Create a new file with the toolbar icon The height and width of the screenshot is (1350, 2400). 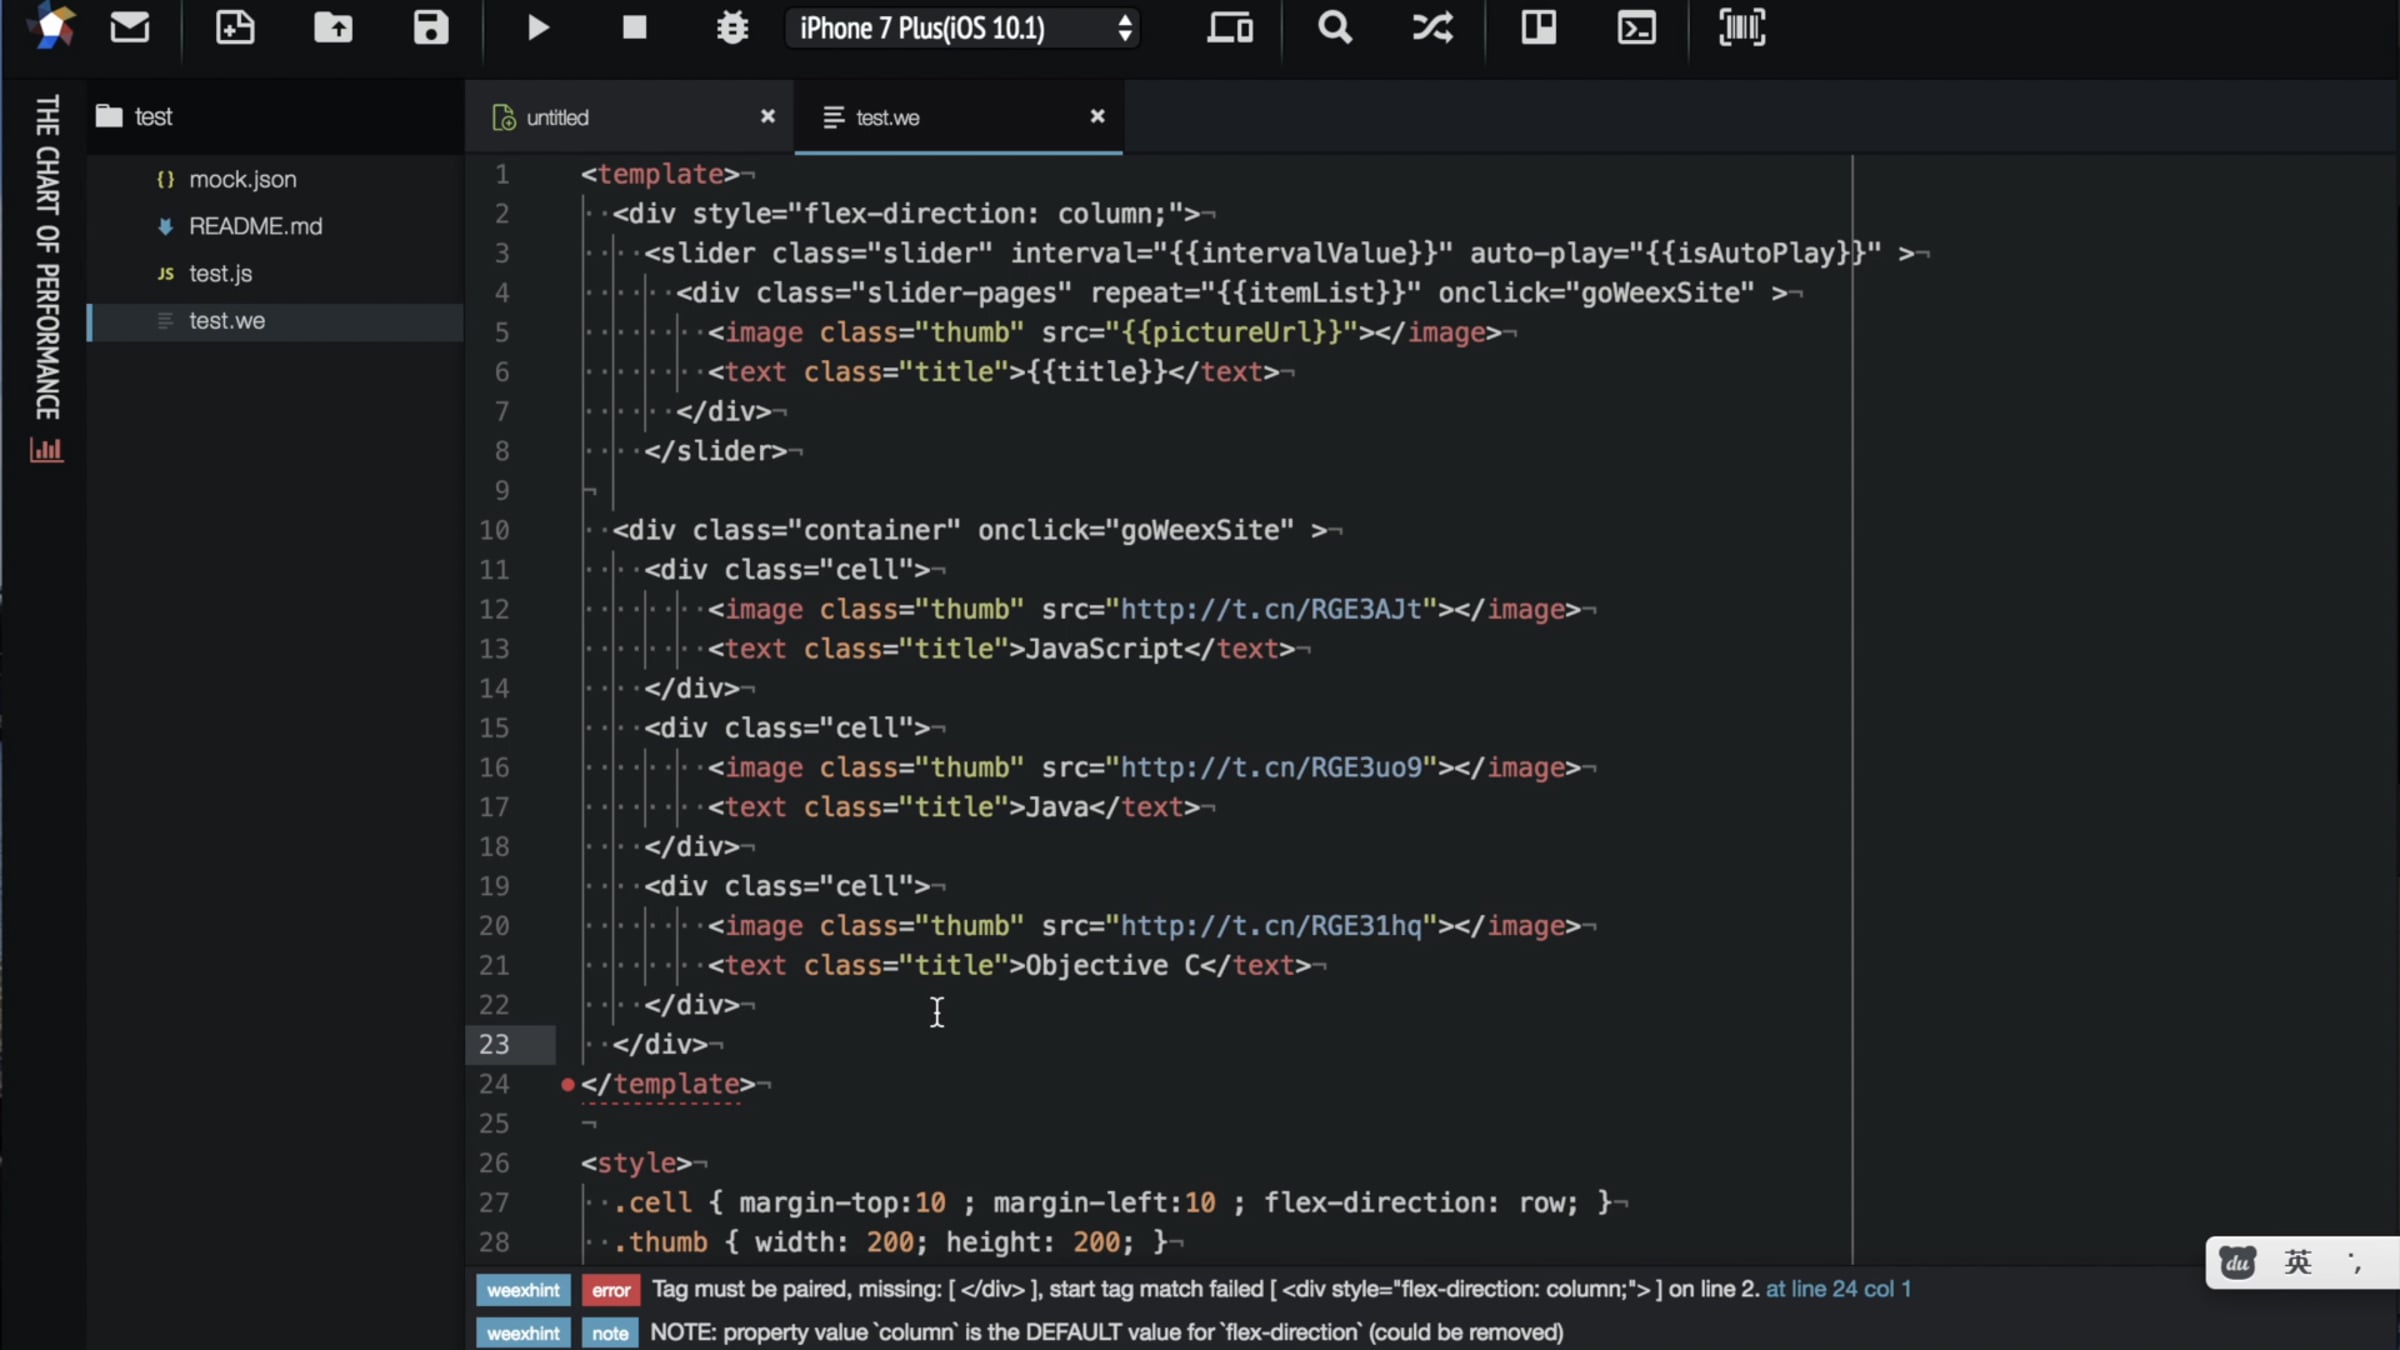coord(235,27)
